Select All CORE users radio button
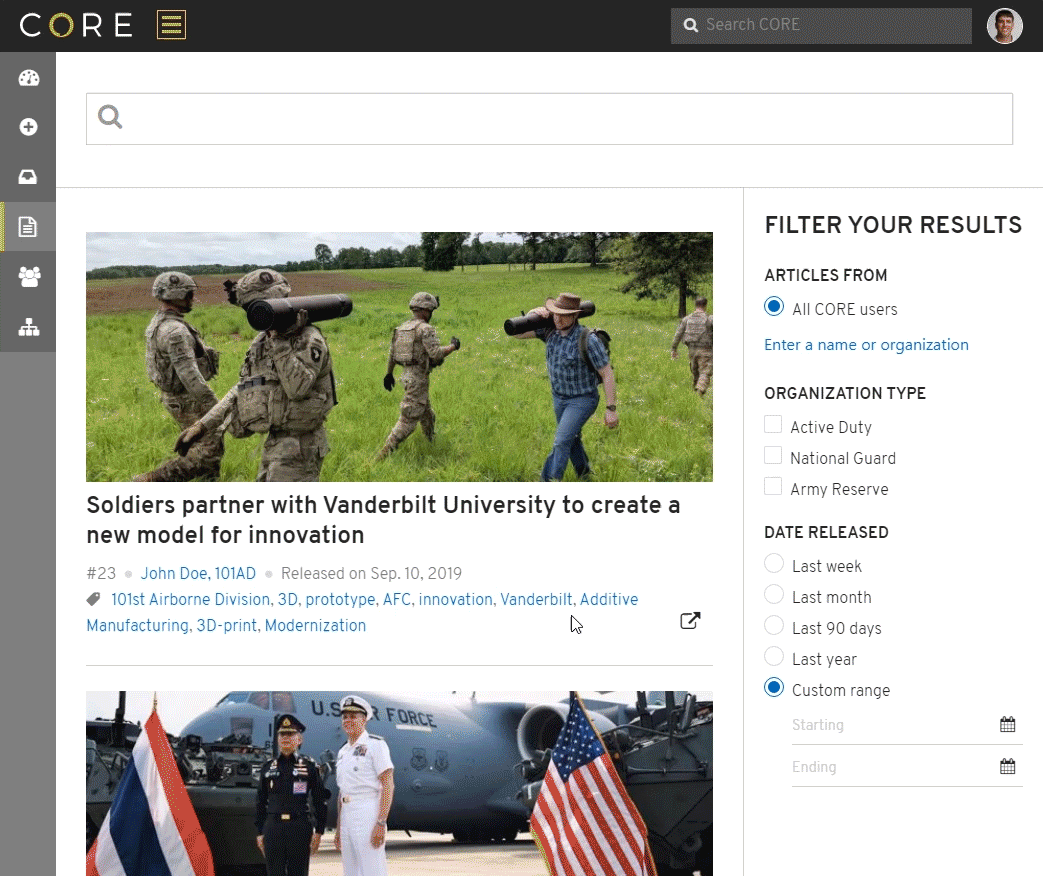Viewport: 1043px width, 876px height. tap(774, 307)
